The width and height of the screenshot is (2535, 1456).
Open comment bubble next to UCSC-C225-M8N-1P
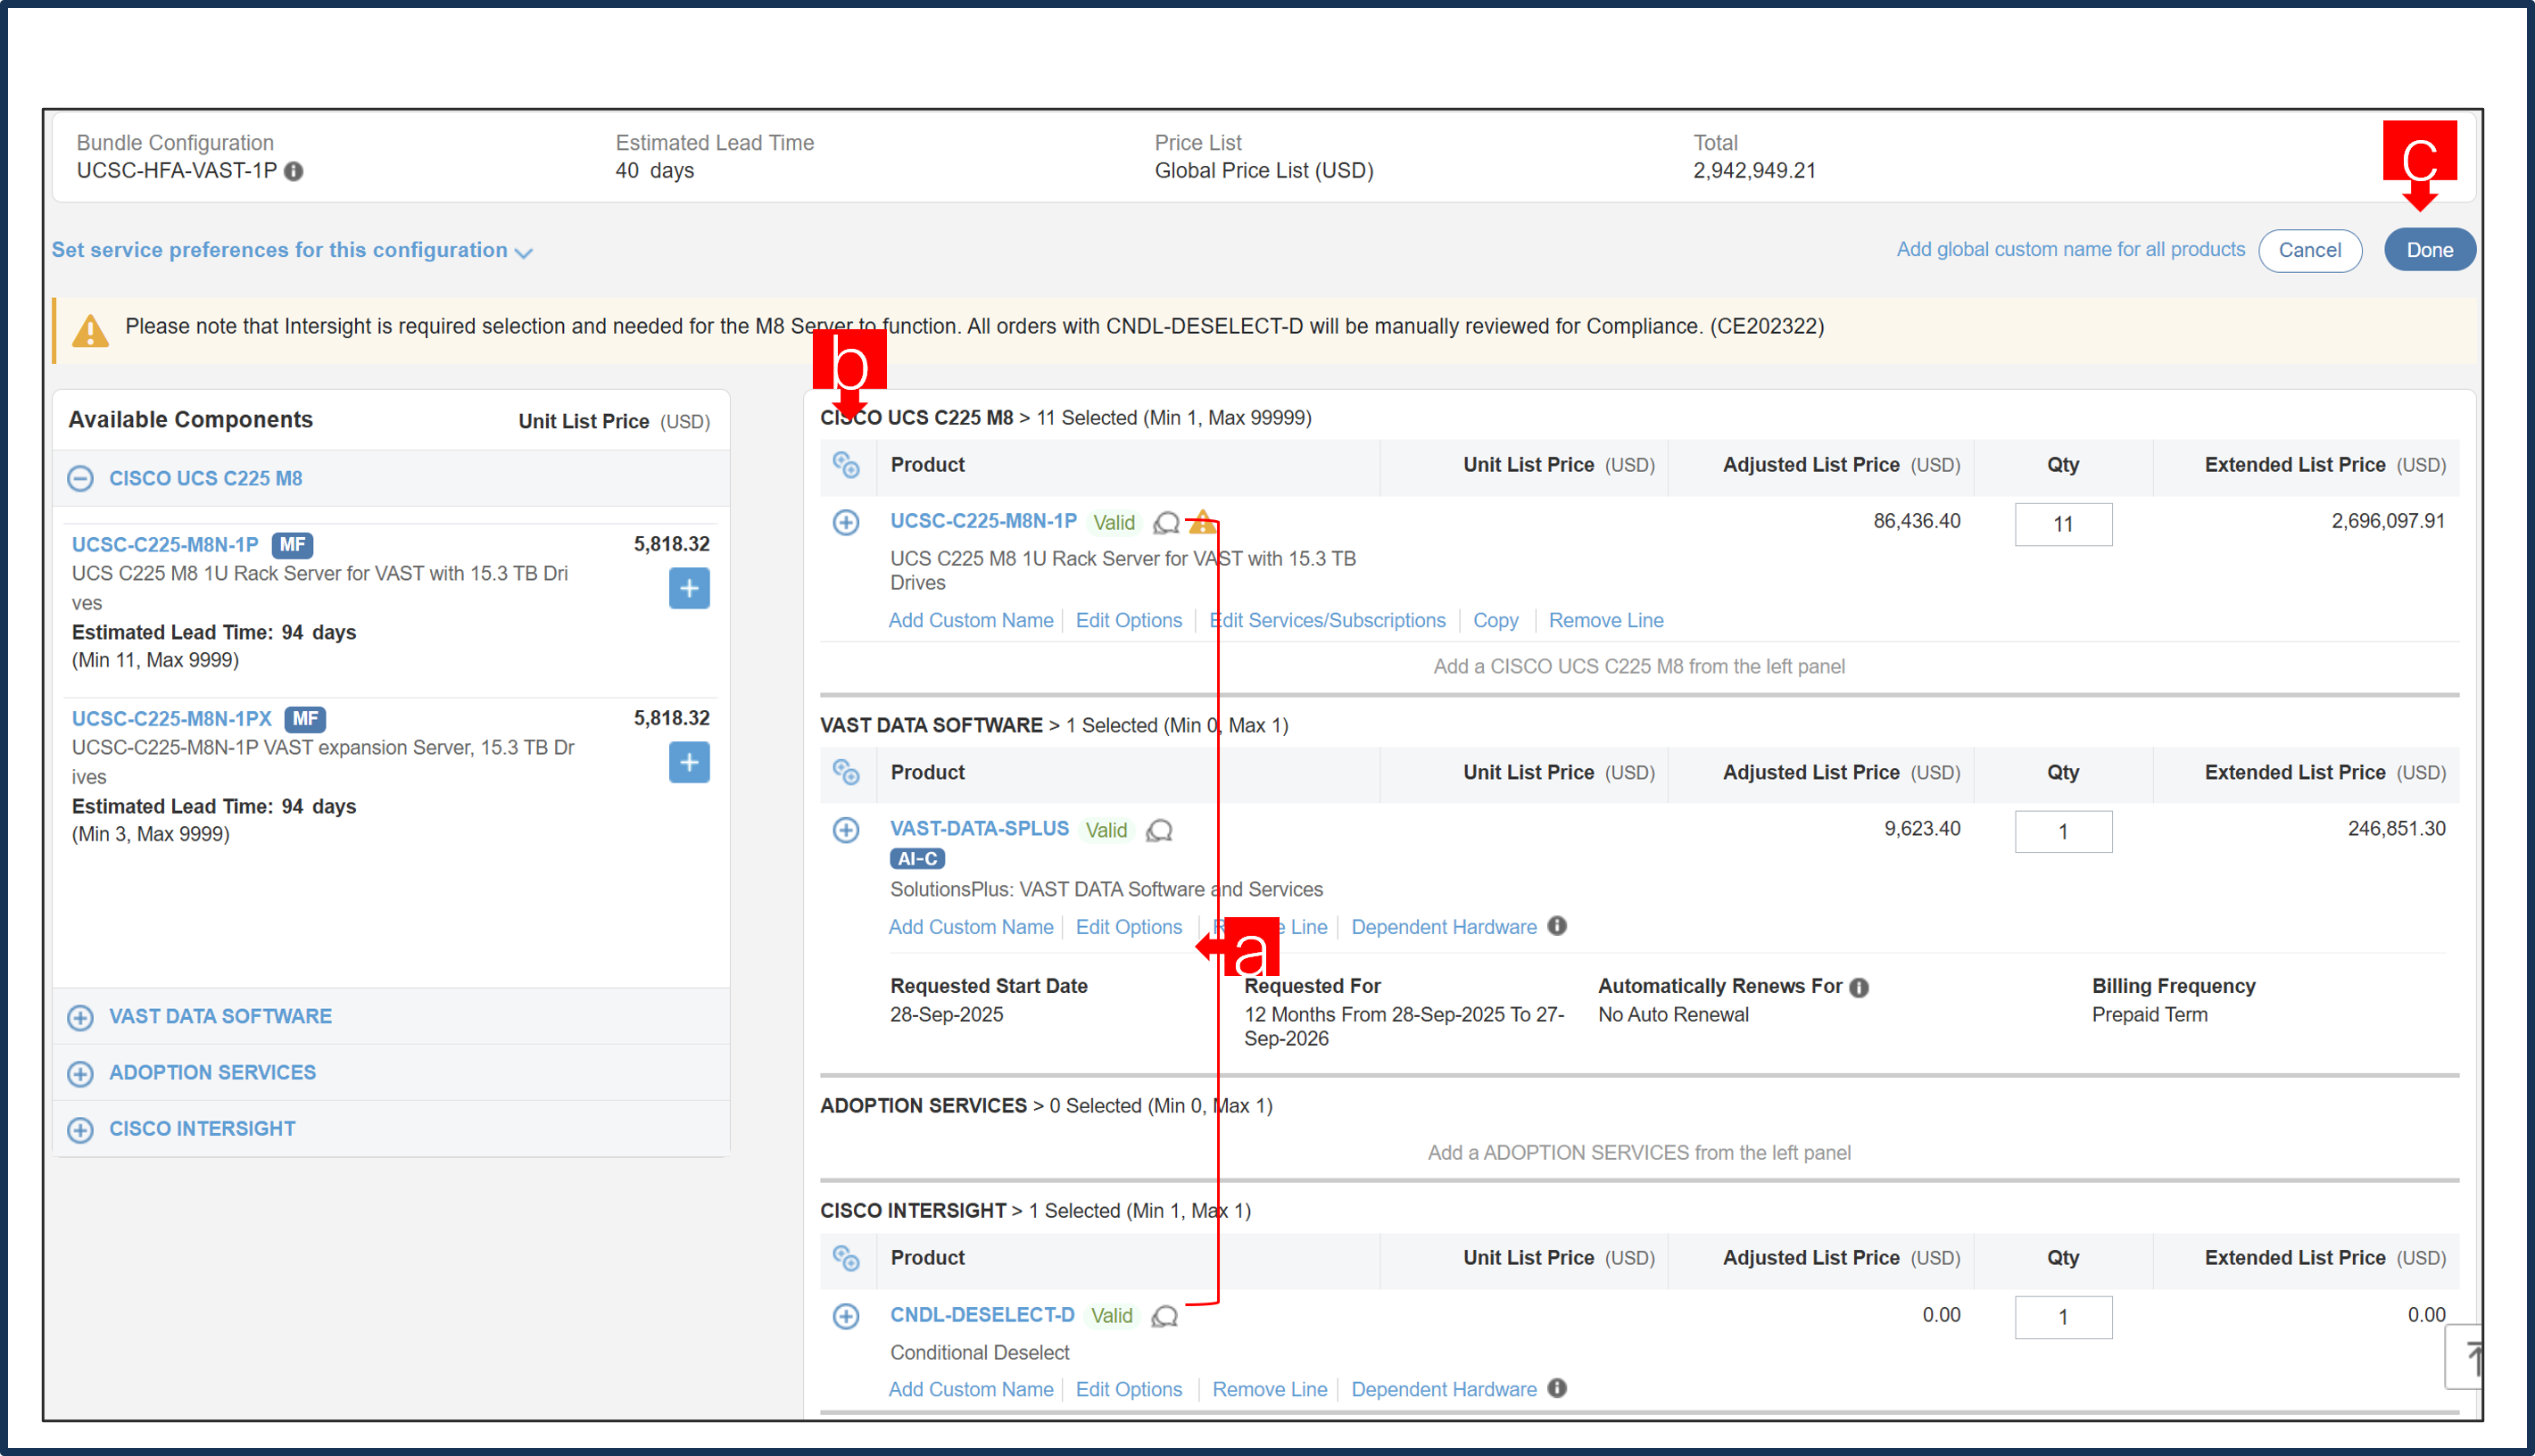pos(1167,522)
